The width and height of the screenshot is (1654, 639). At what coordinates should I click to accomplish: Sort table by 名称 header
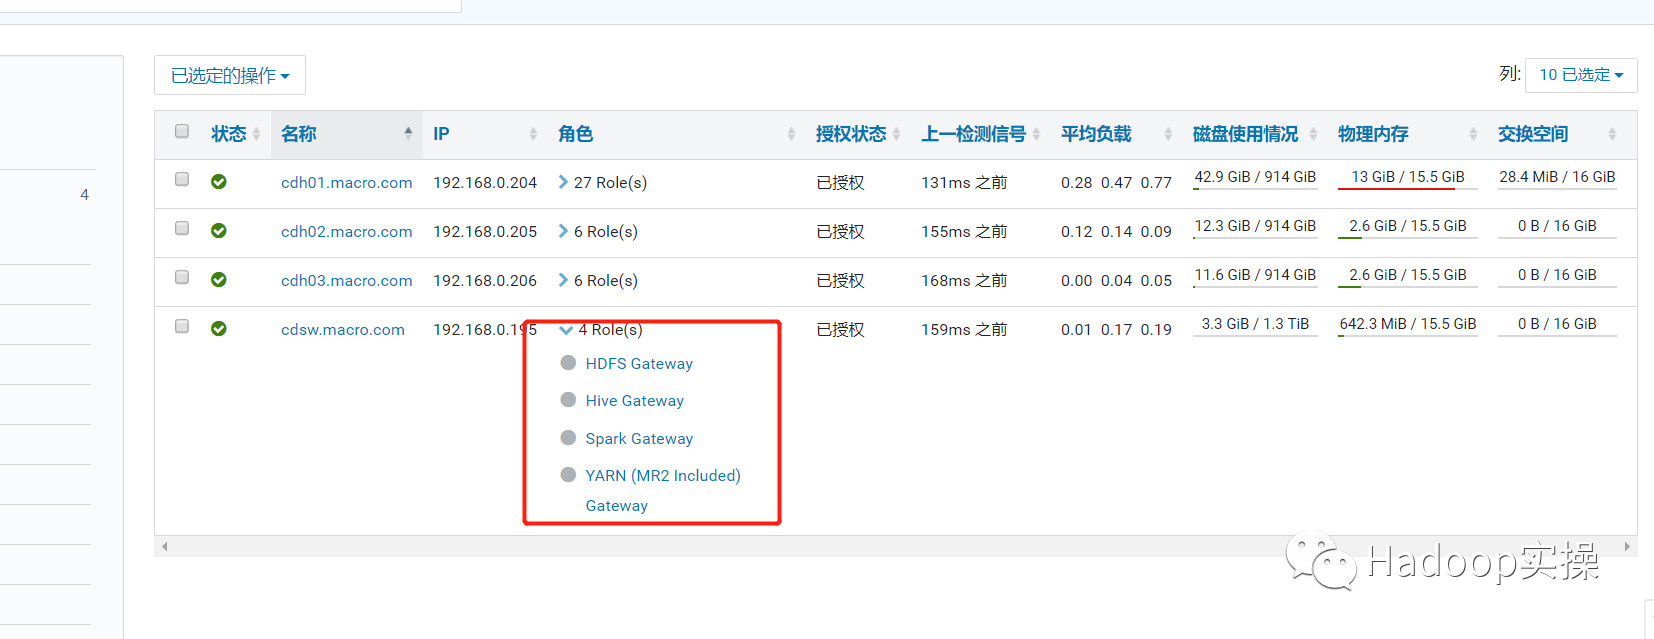(299, 134)
